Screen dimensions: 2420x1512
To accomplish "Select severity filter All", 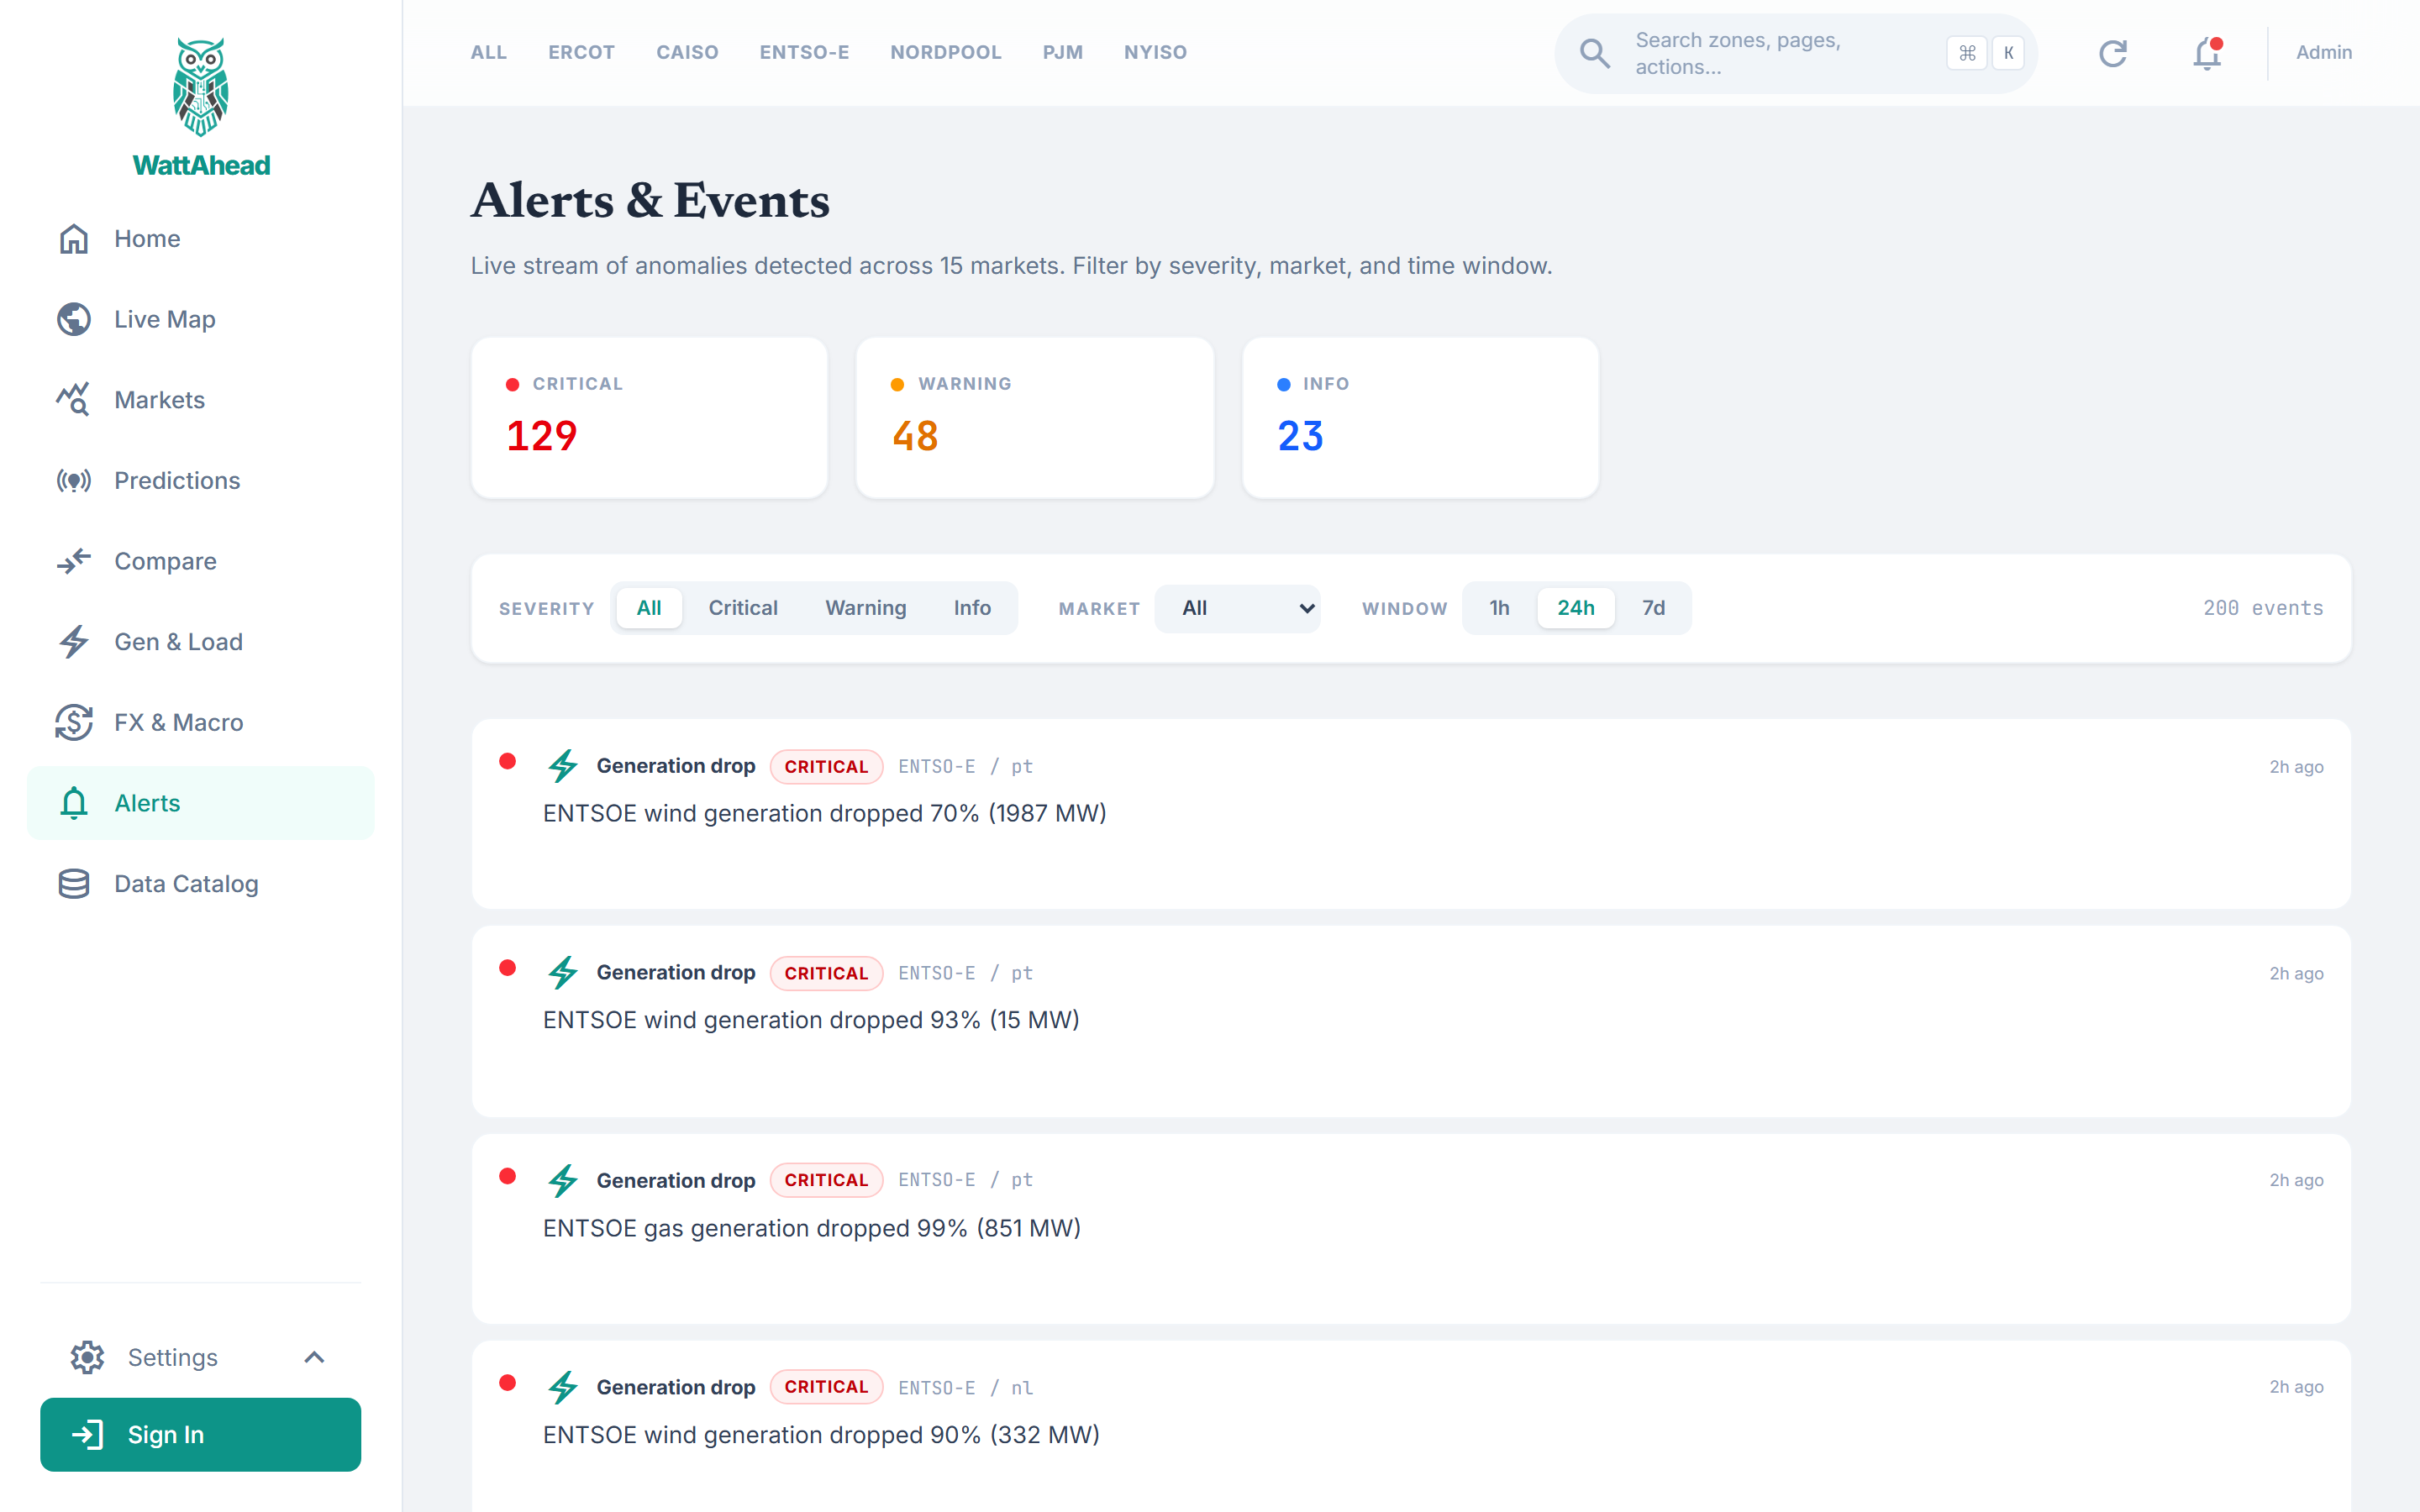I will tap(649, 608).
